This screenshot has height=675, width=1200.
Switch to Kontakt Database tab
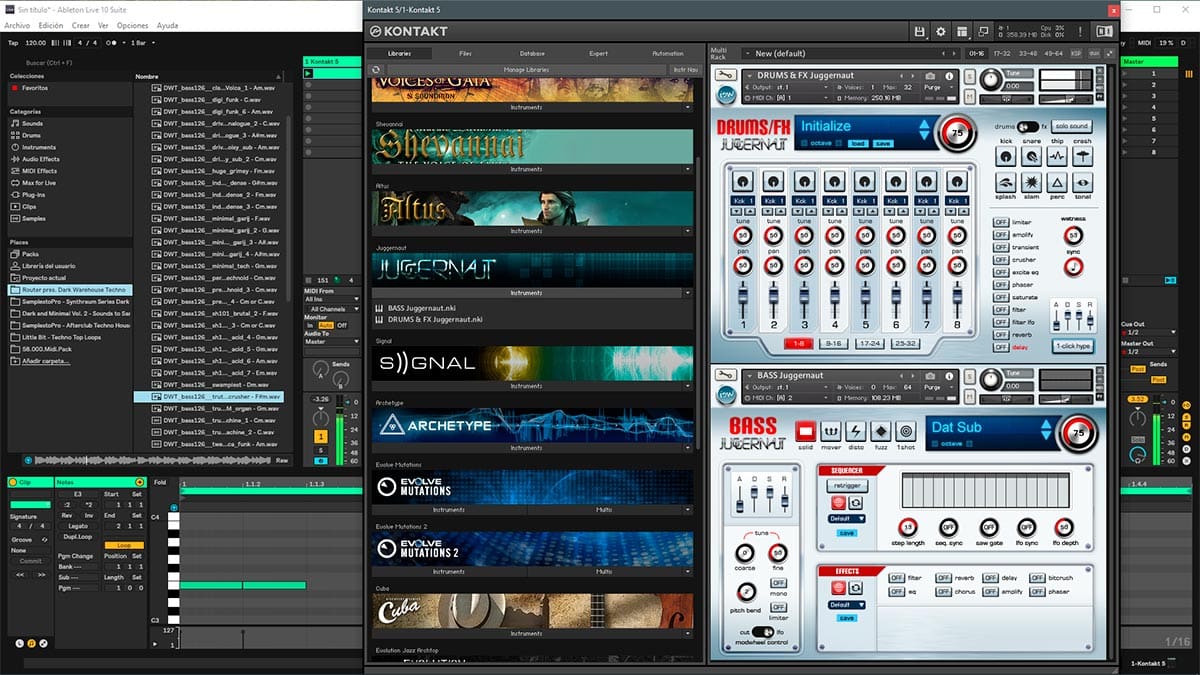532,53
